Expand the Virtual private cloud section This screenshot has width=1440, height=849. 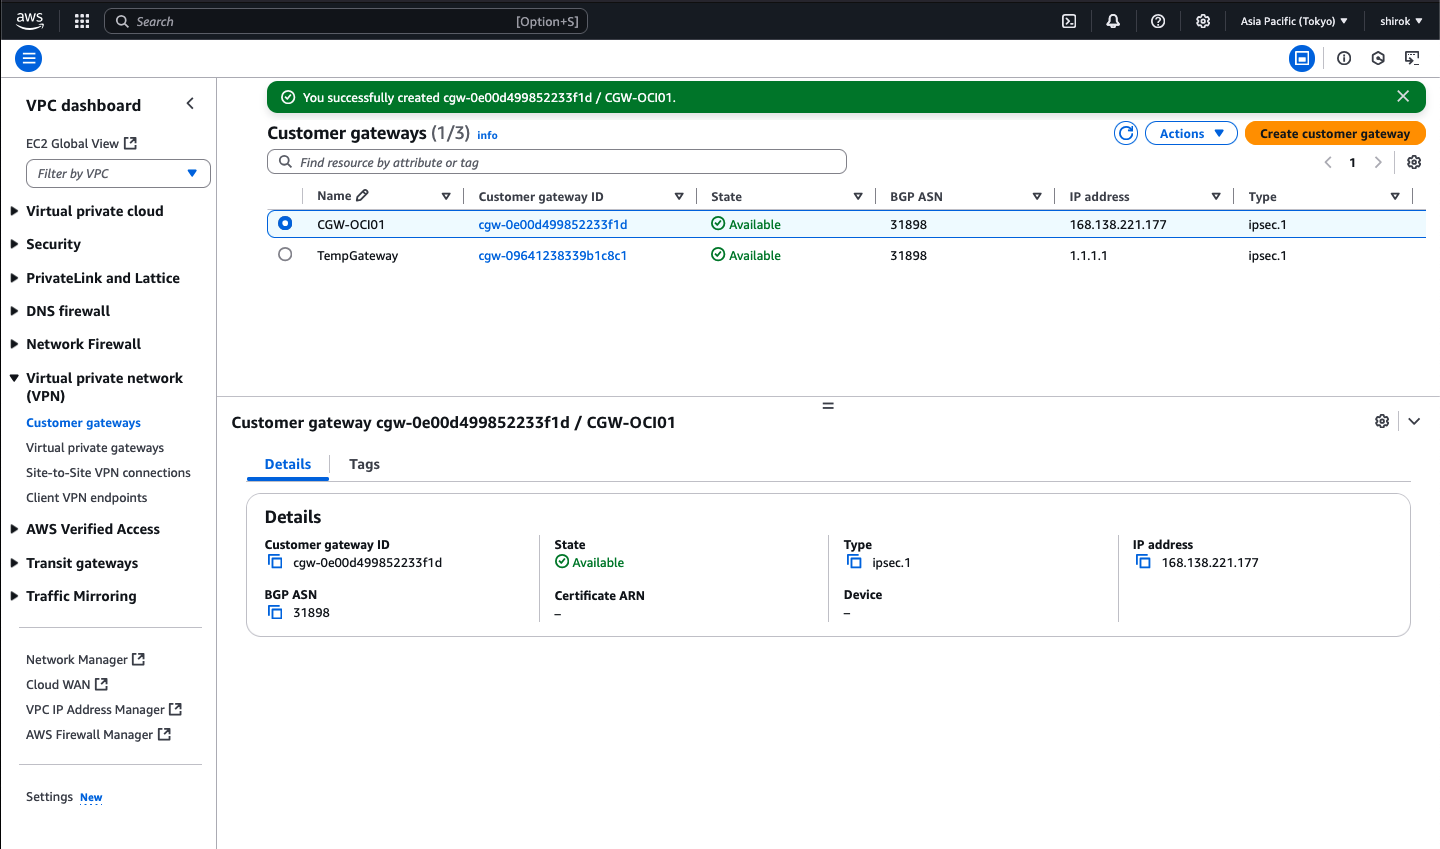(x=14, y=211)
